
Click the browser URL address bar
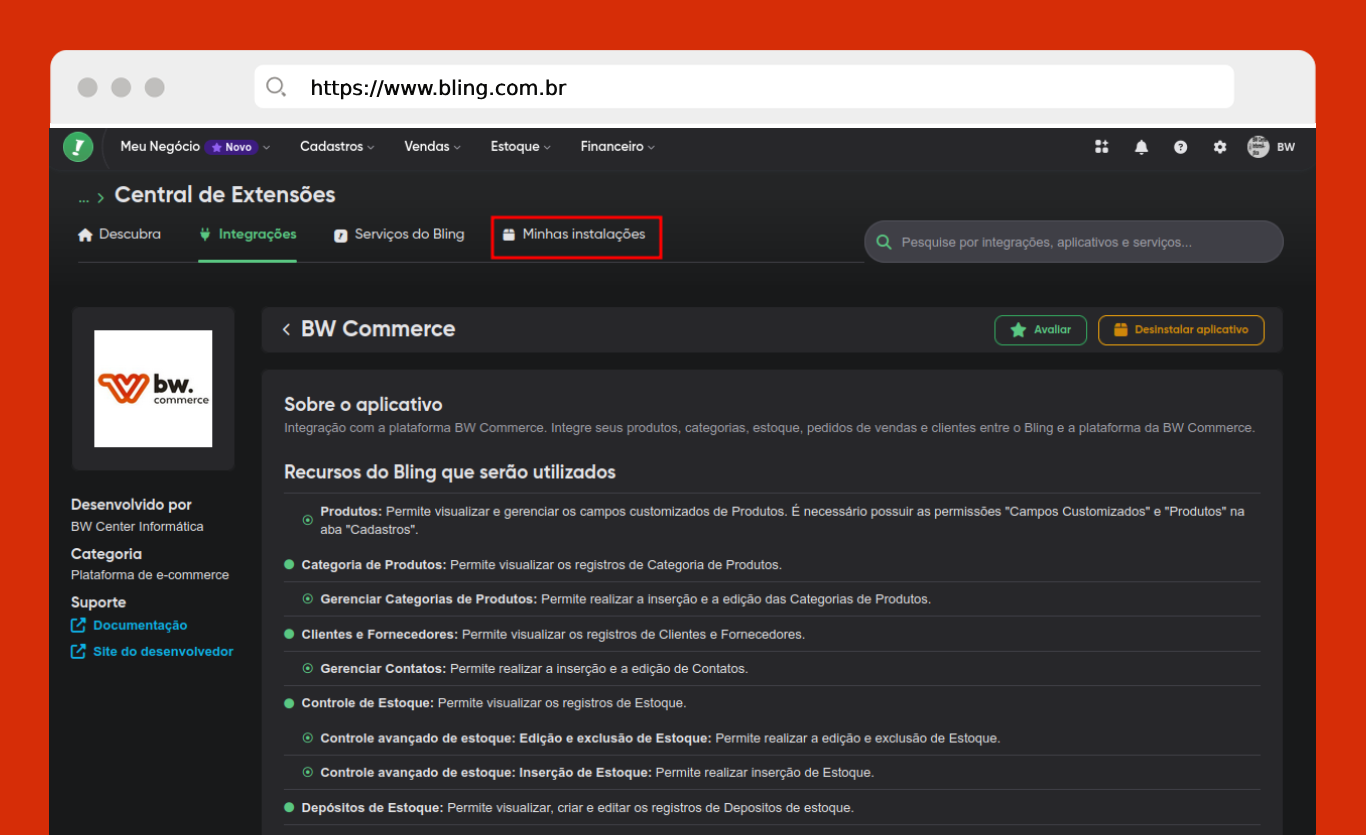tap(744, 87)
